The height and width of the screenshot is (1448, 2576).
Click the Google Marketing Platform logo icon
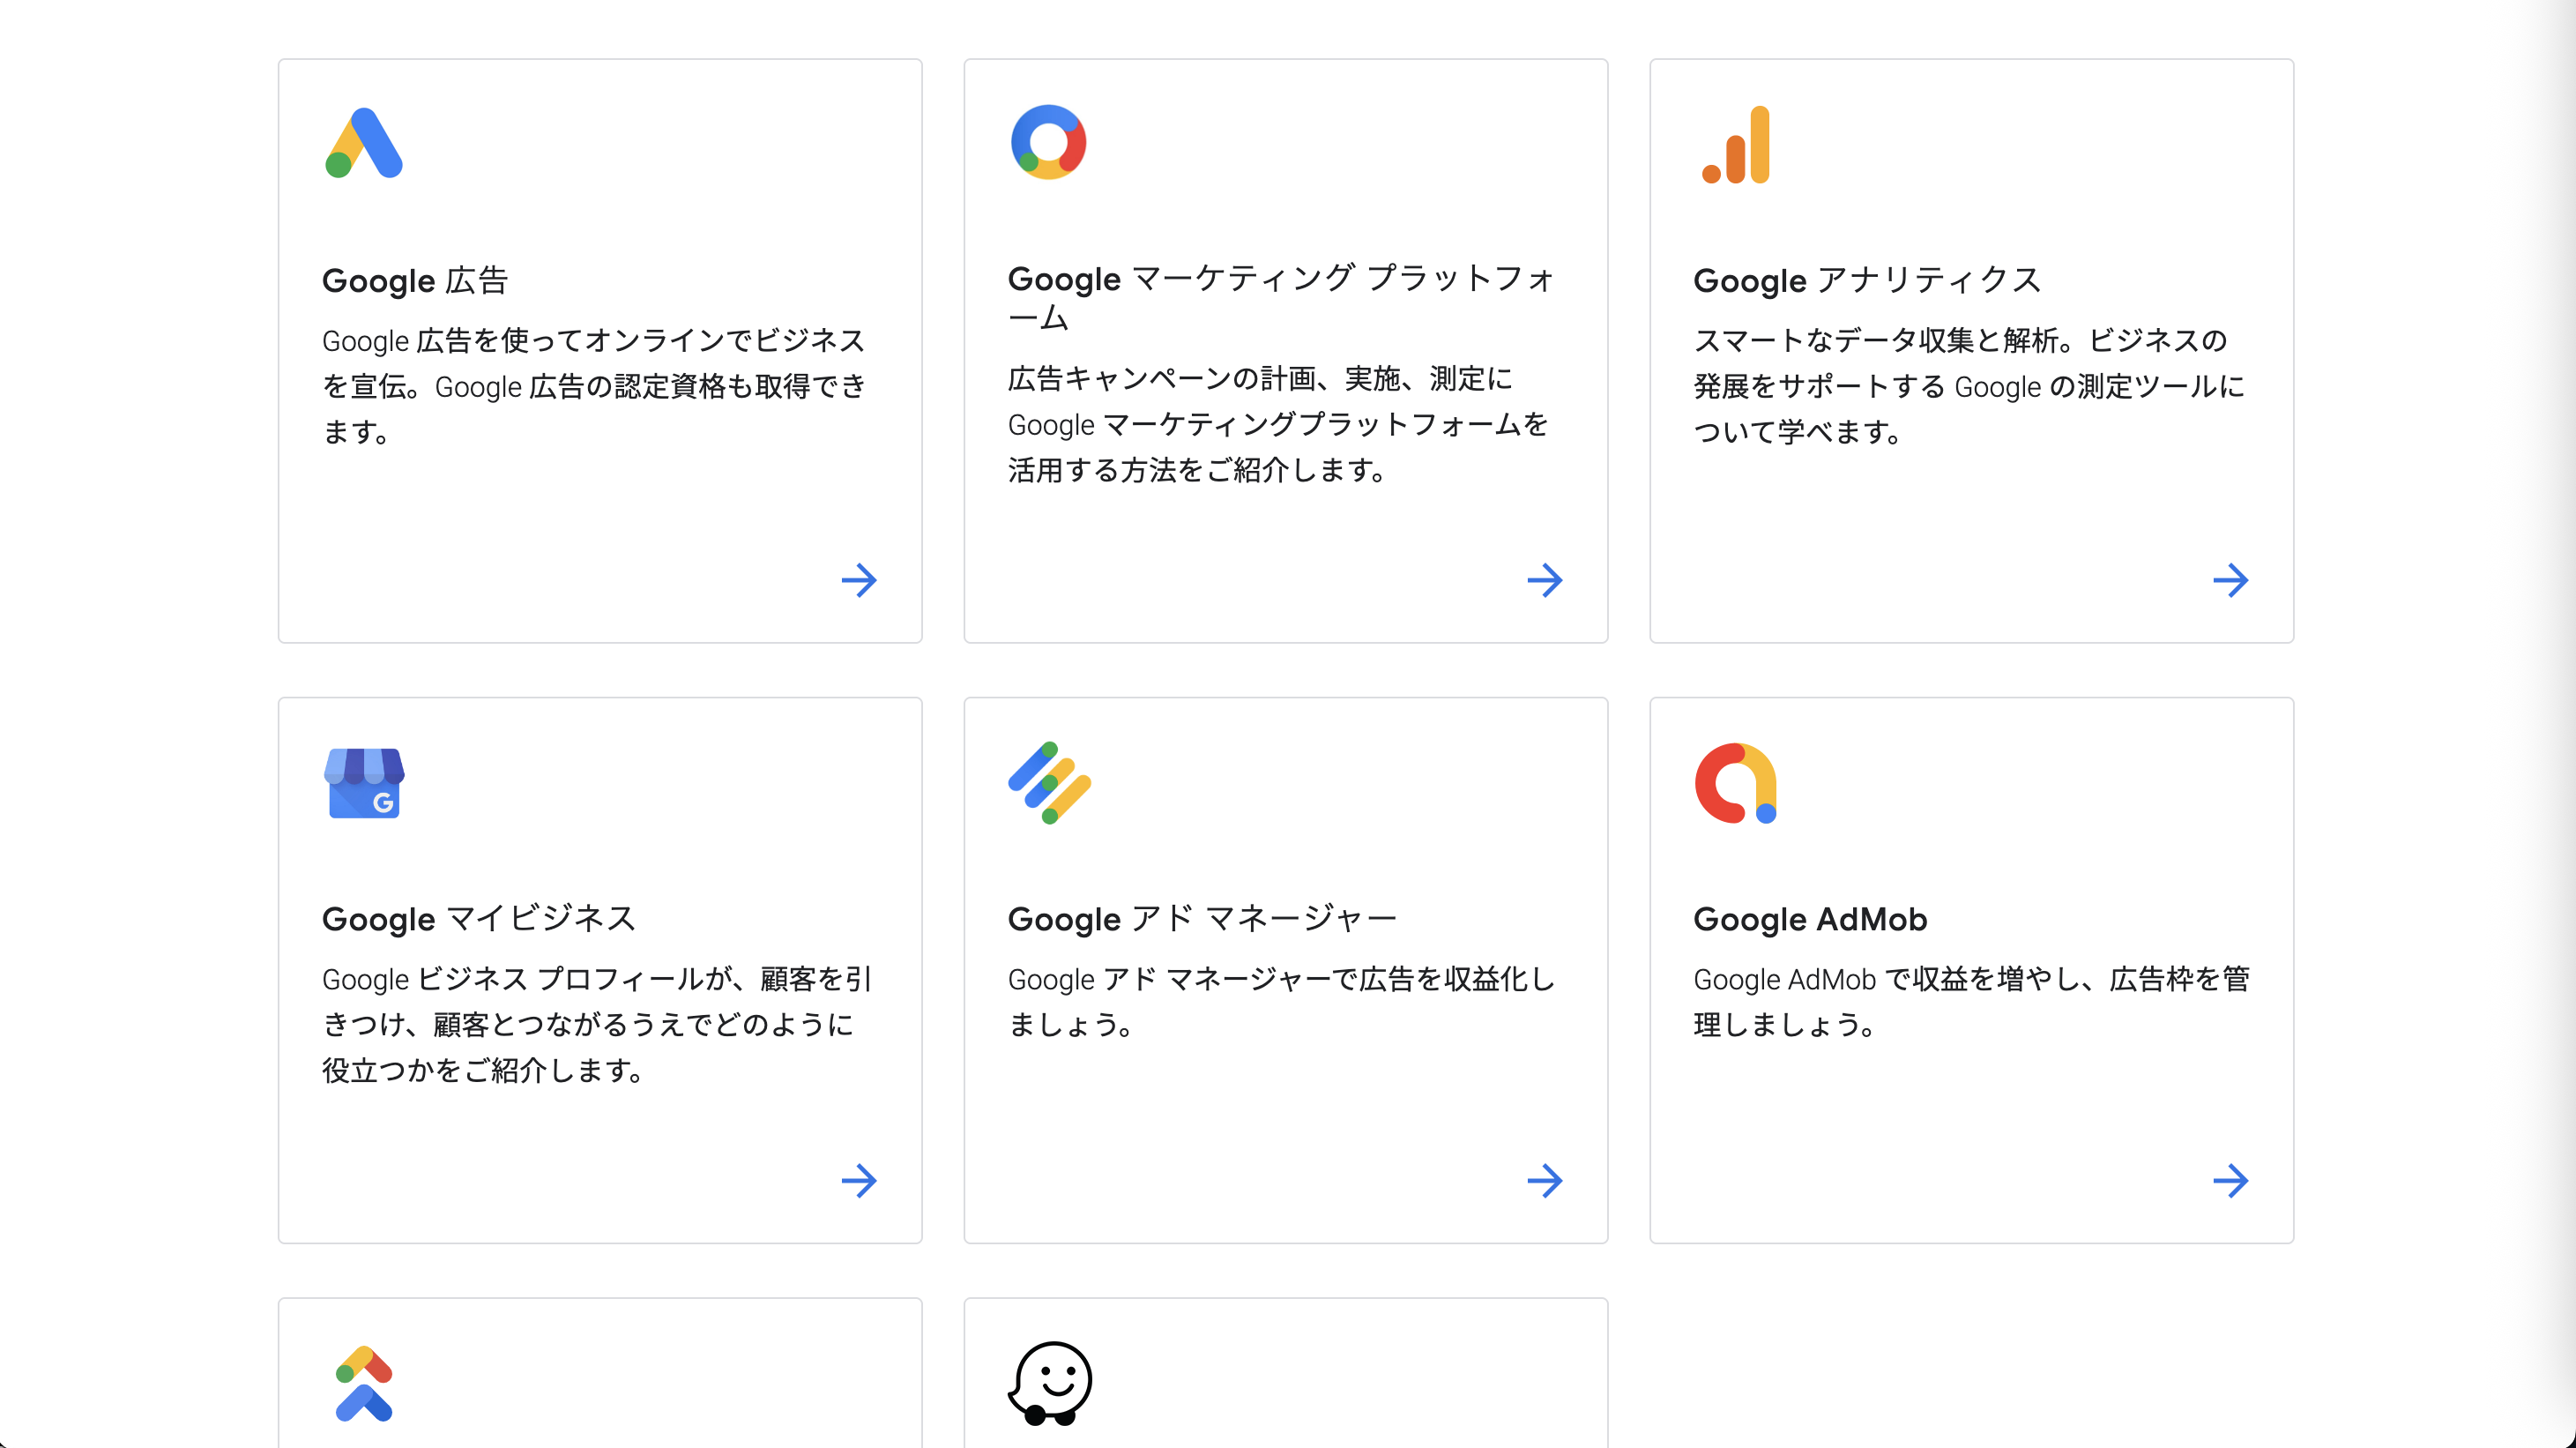pyautogui.click(x=1048, y=142)
